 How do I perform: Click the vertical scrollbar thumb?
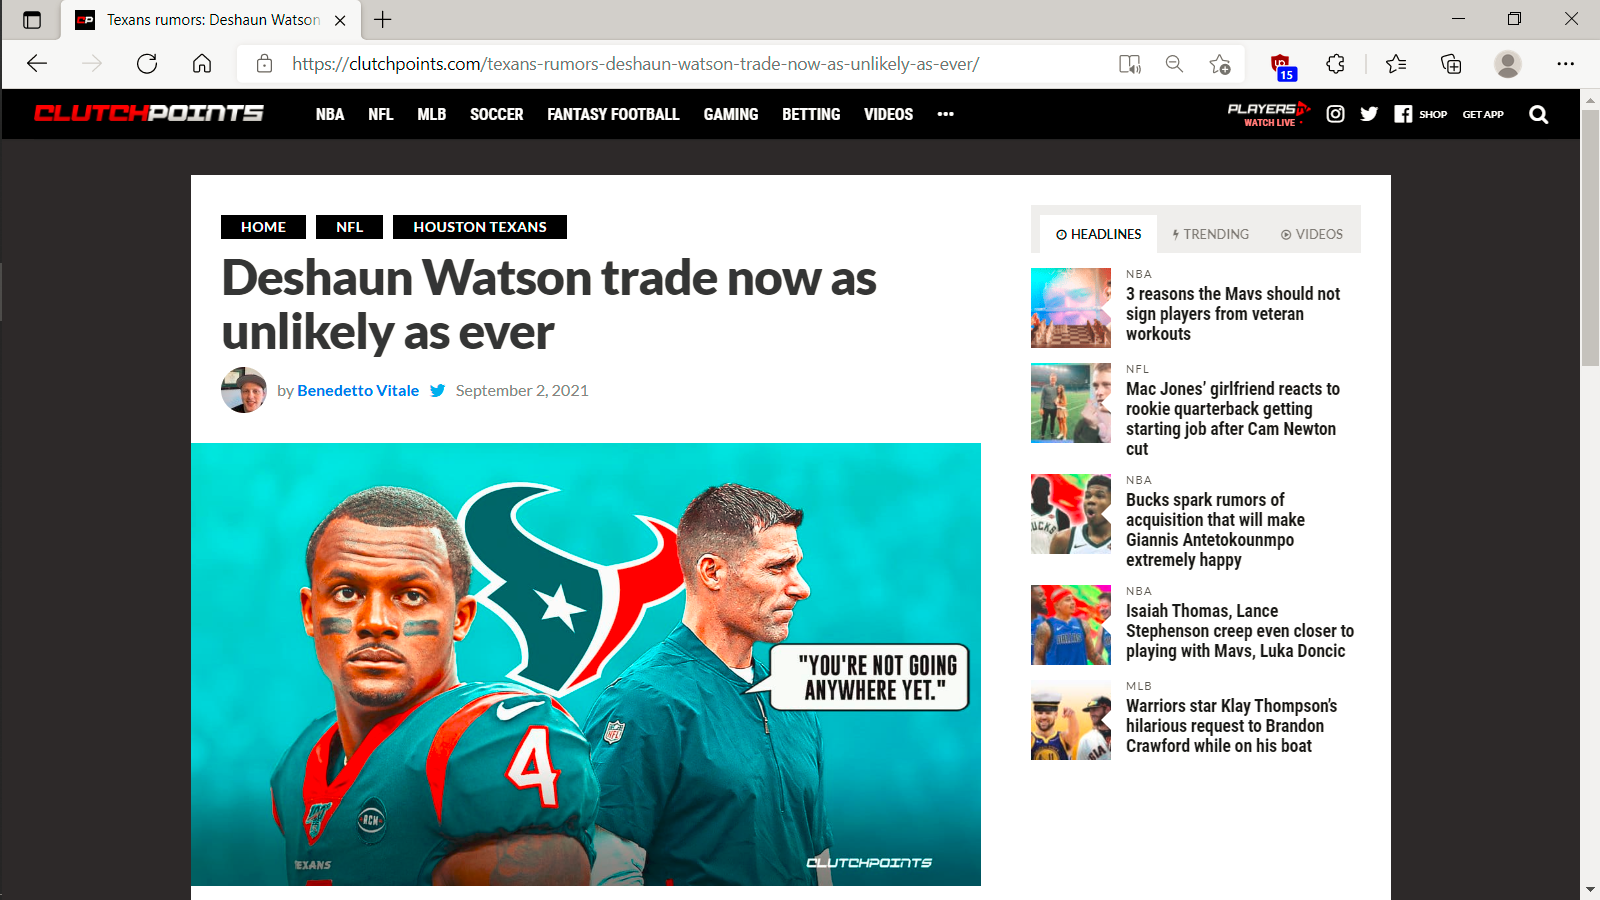point(1590,237)
